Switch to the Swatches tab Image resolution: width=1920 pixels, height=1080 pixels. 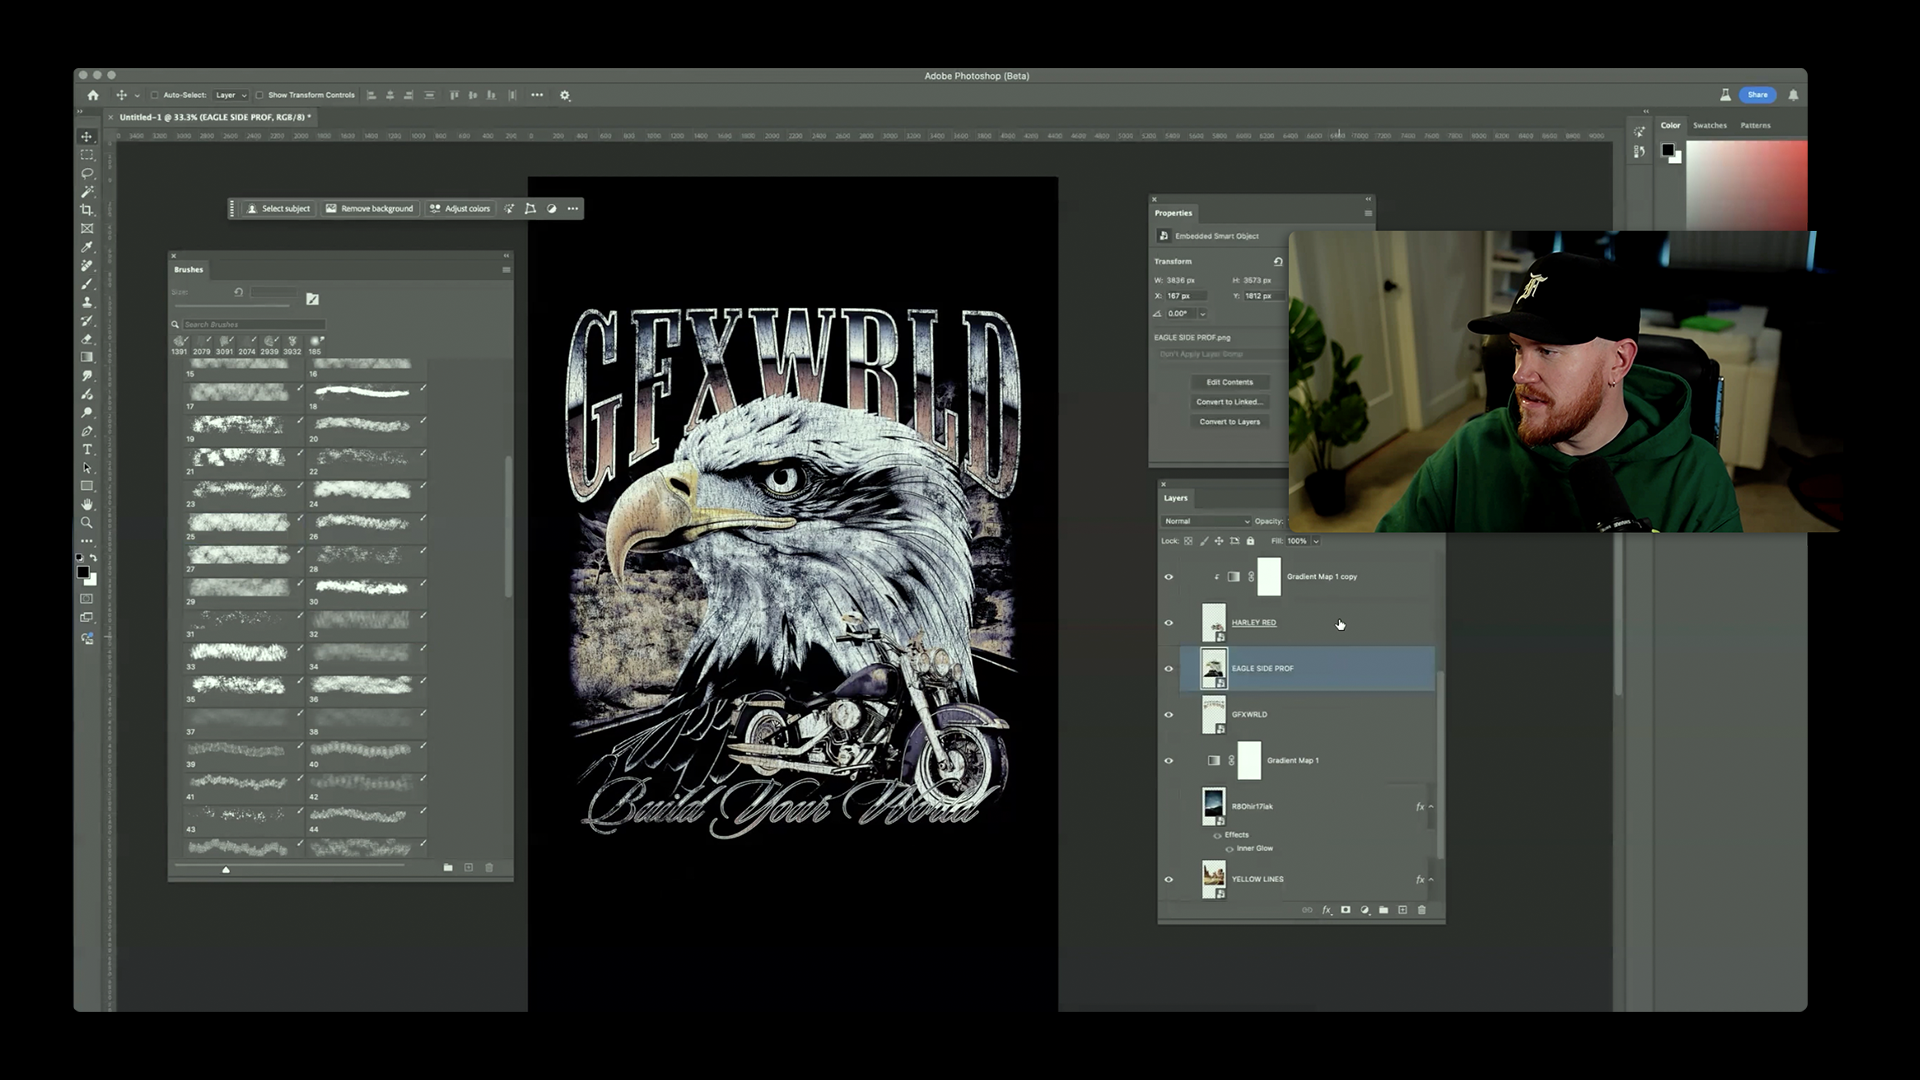click(x=1709, y=125)
